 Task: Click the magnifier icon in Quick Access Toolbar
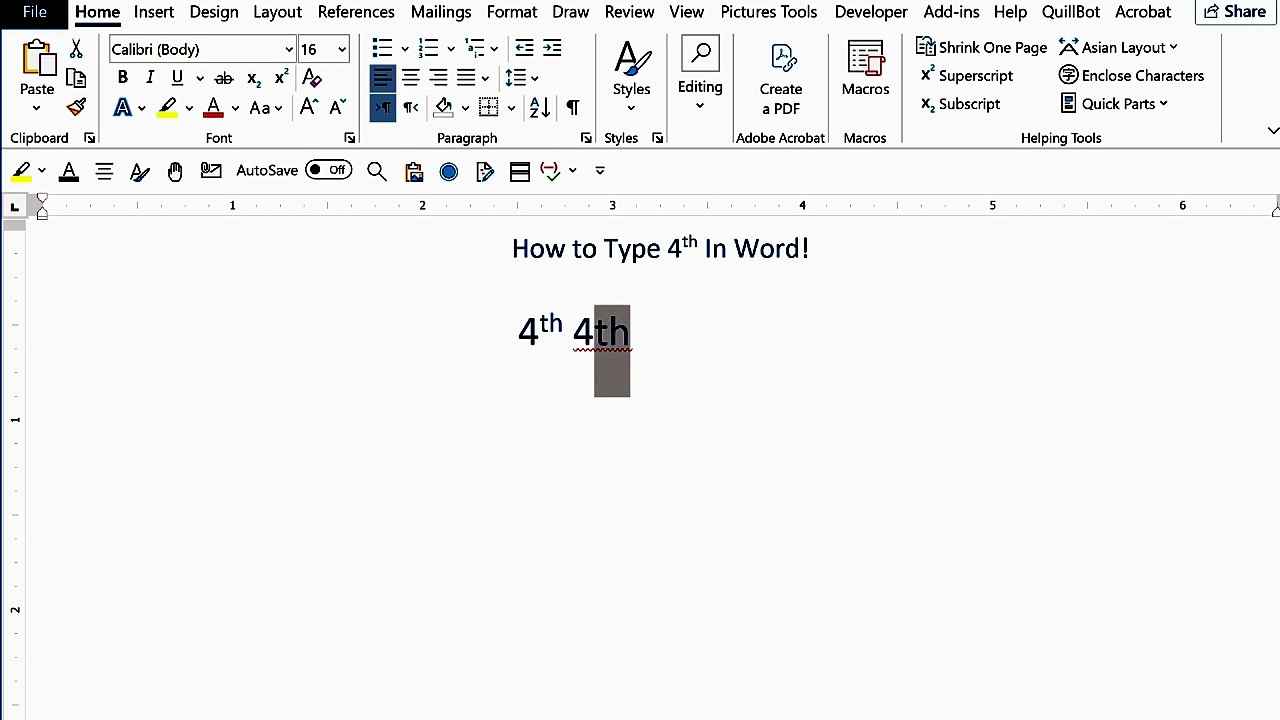[x=377, y=171]
